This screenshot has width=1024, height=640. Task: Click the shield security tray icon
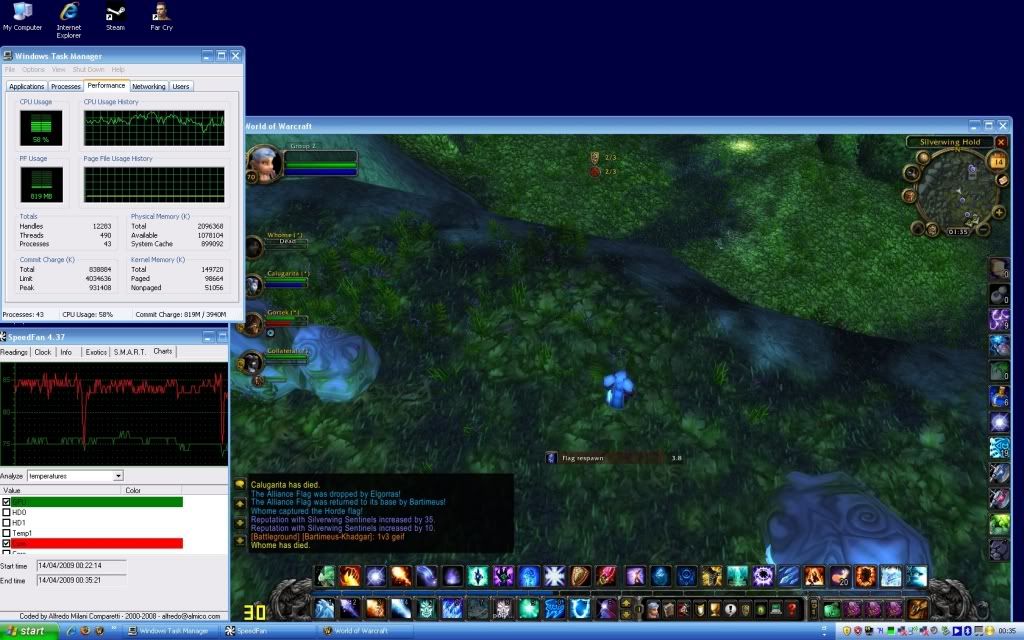coord(847,631)
